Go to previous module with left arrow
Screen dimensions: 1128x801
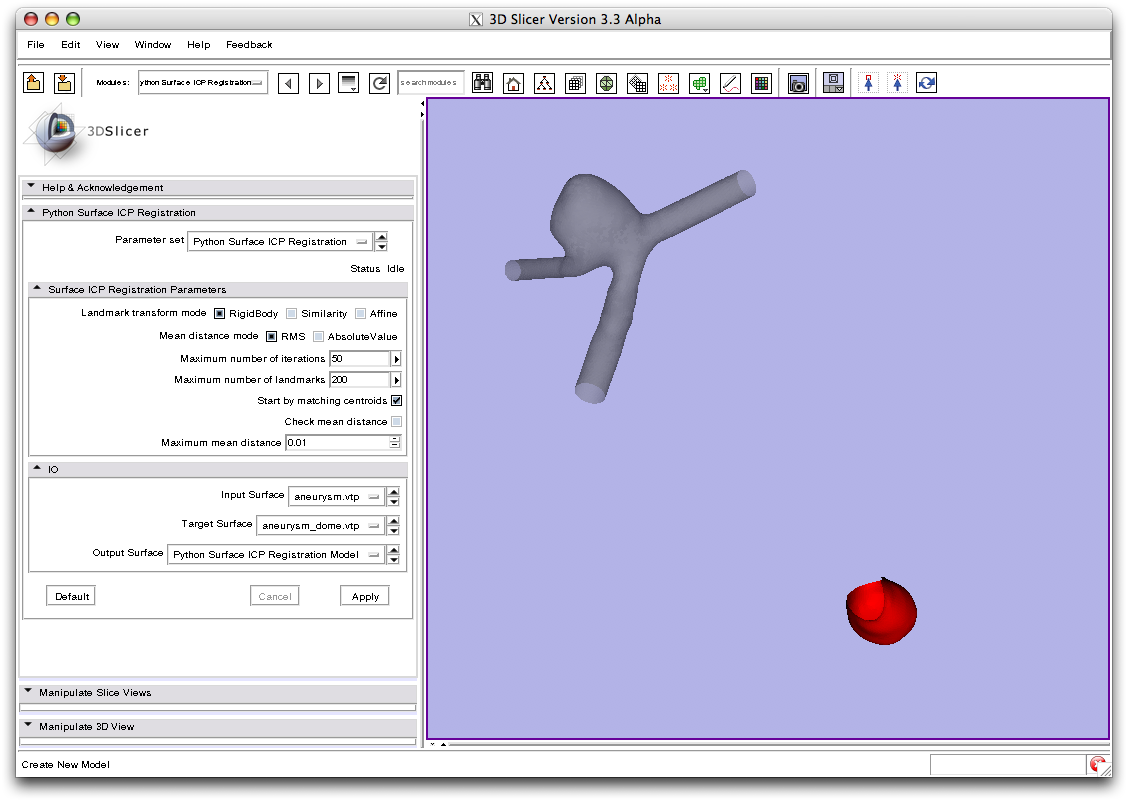pyautogui.click(x=288, y=84)
